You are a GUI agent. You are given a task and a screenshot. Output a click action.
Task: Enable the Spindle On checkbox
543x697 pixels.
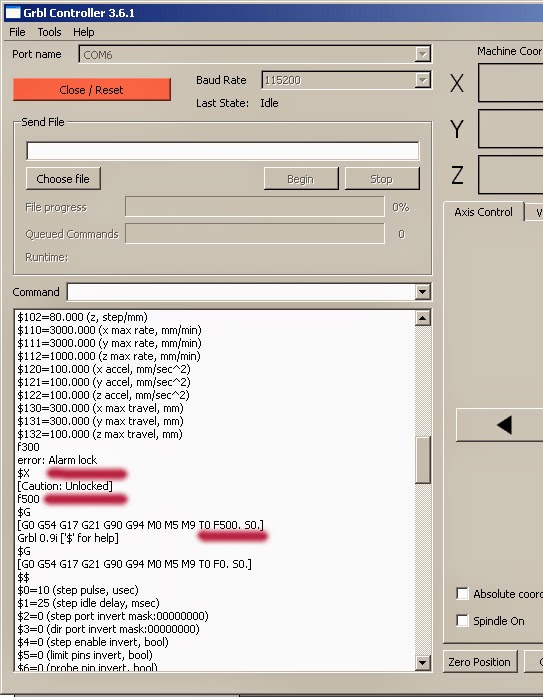pyautogui.click(x=462, y=621)
